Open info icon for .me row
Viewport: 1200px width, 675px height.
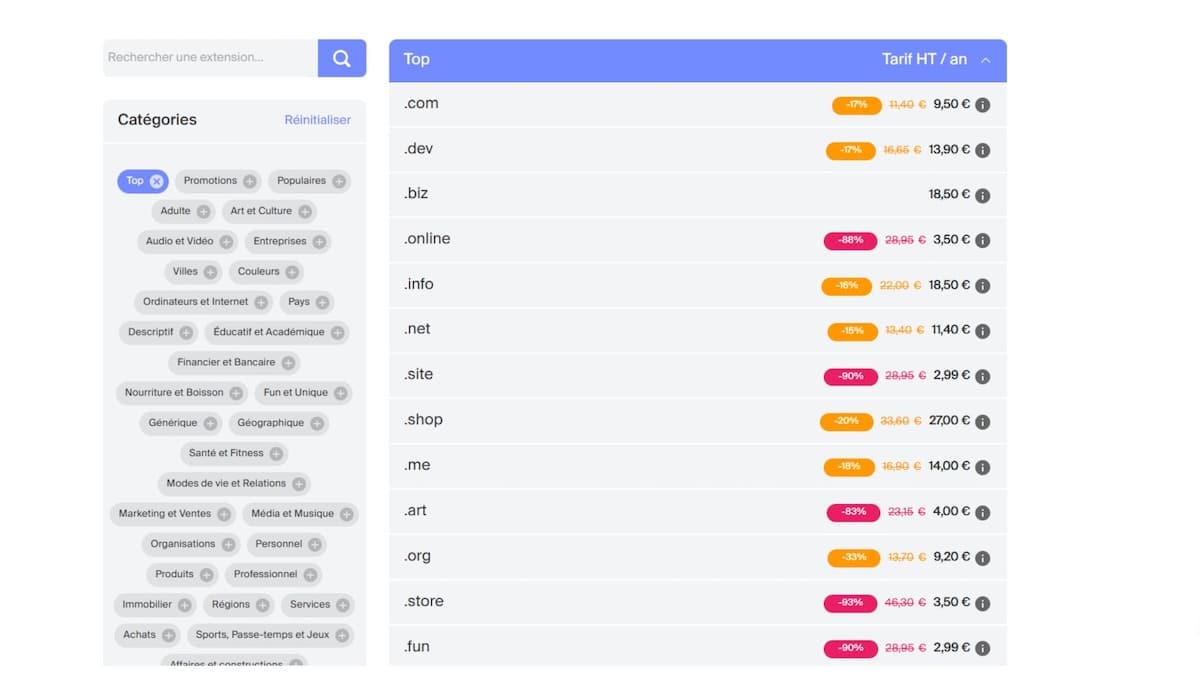[x=983, y=467]
